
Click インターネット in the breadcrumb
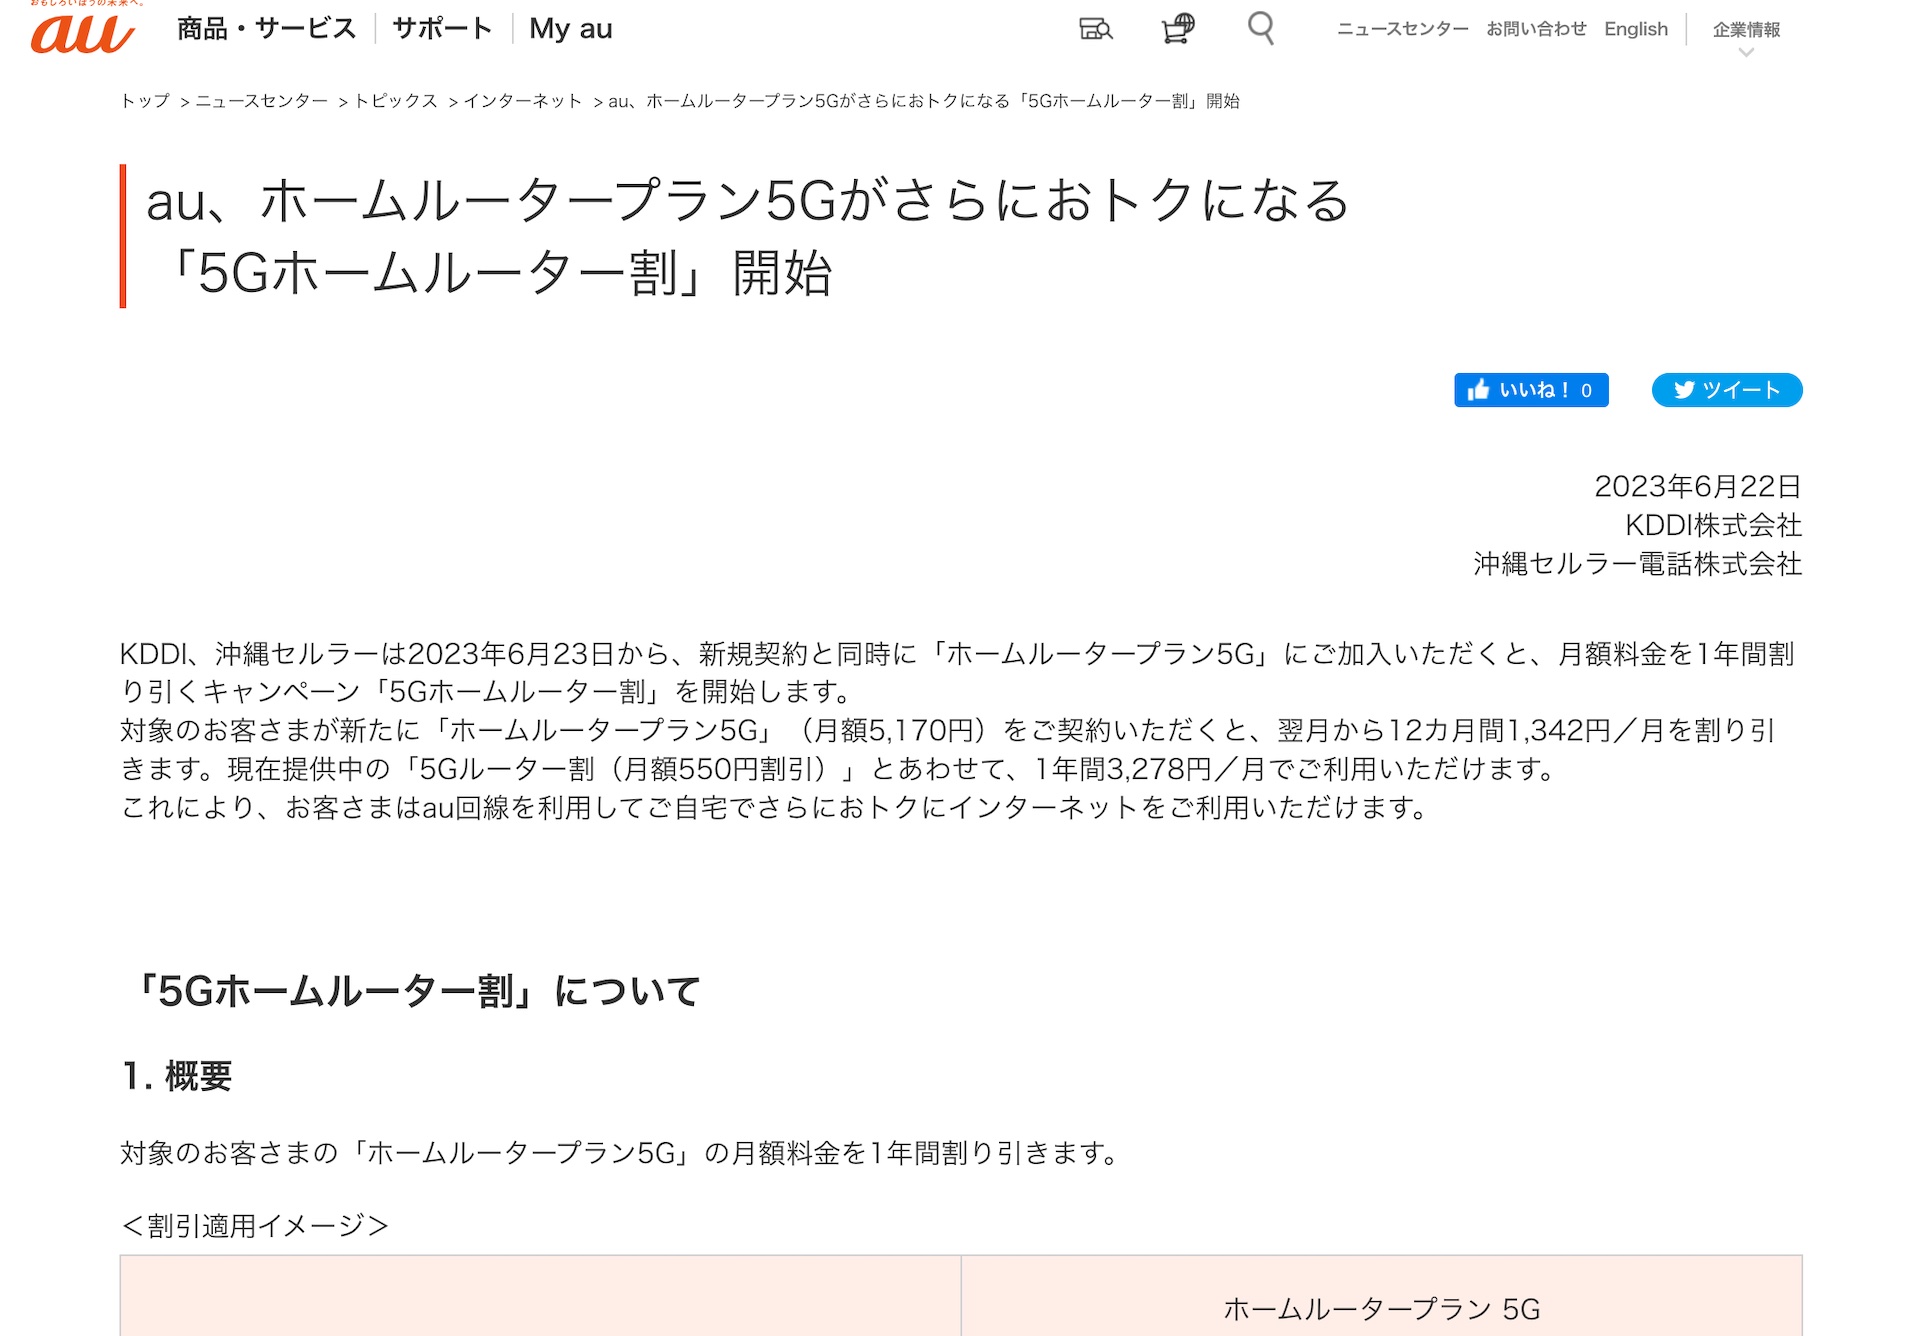click(x=522, y=101)
